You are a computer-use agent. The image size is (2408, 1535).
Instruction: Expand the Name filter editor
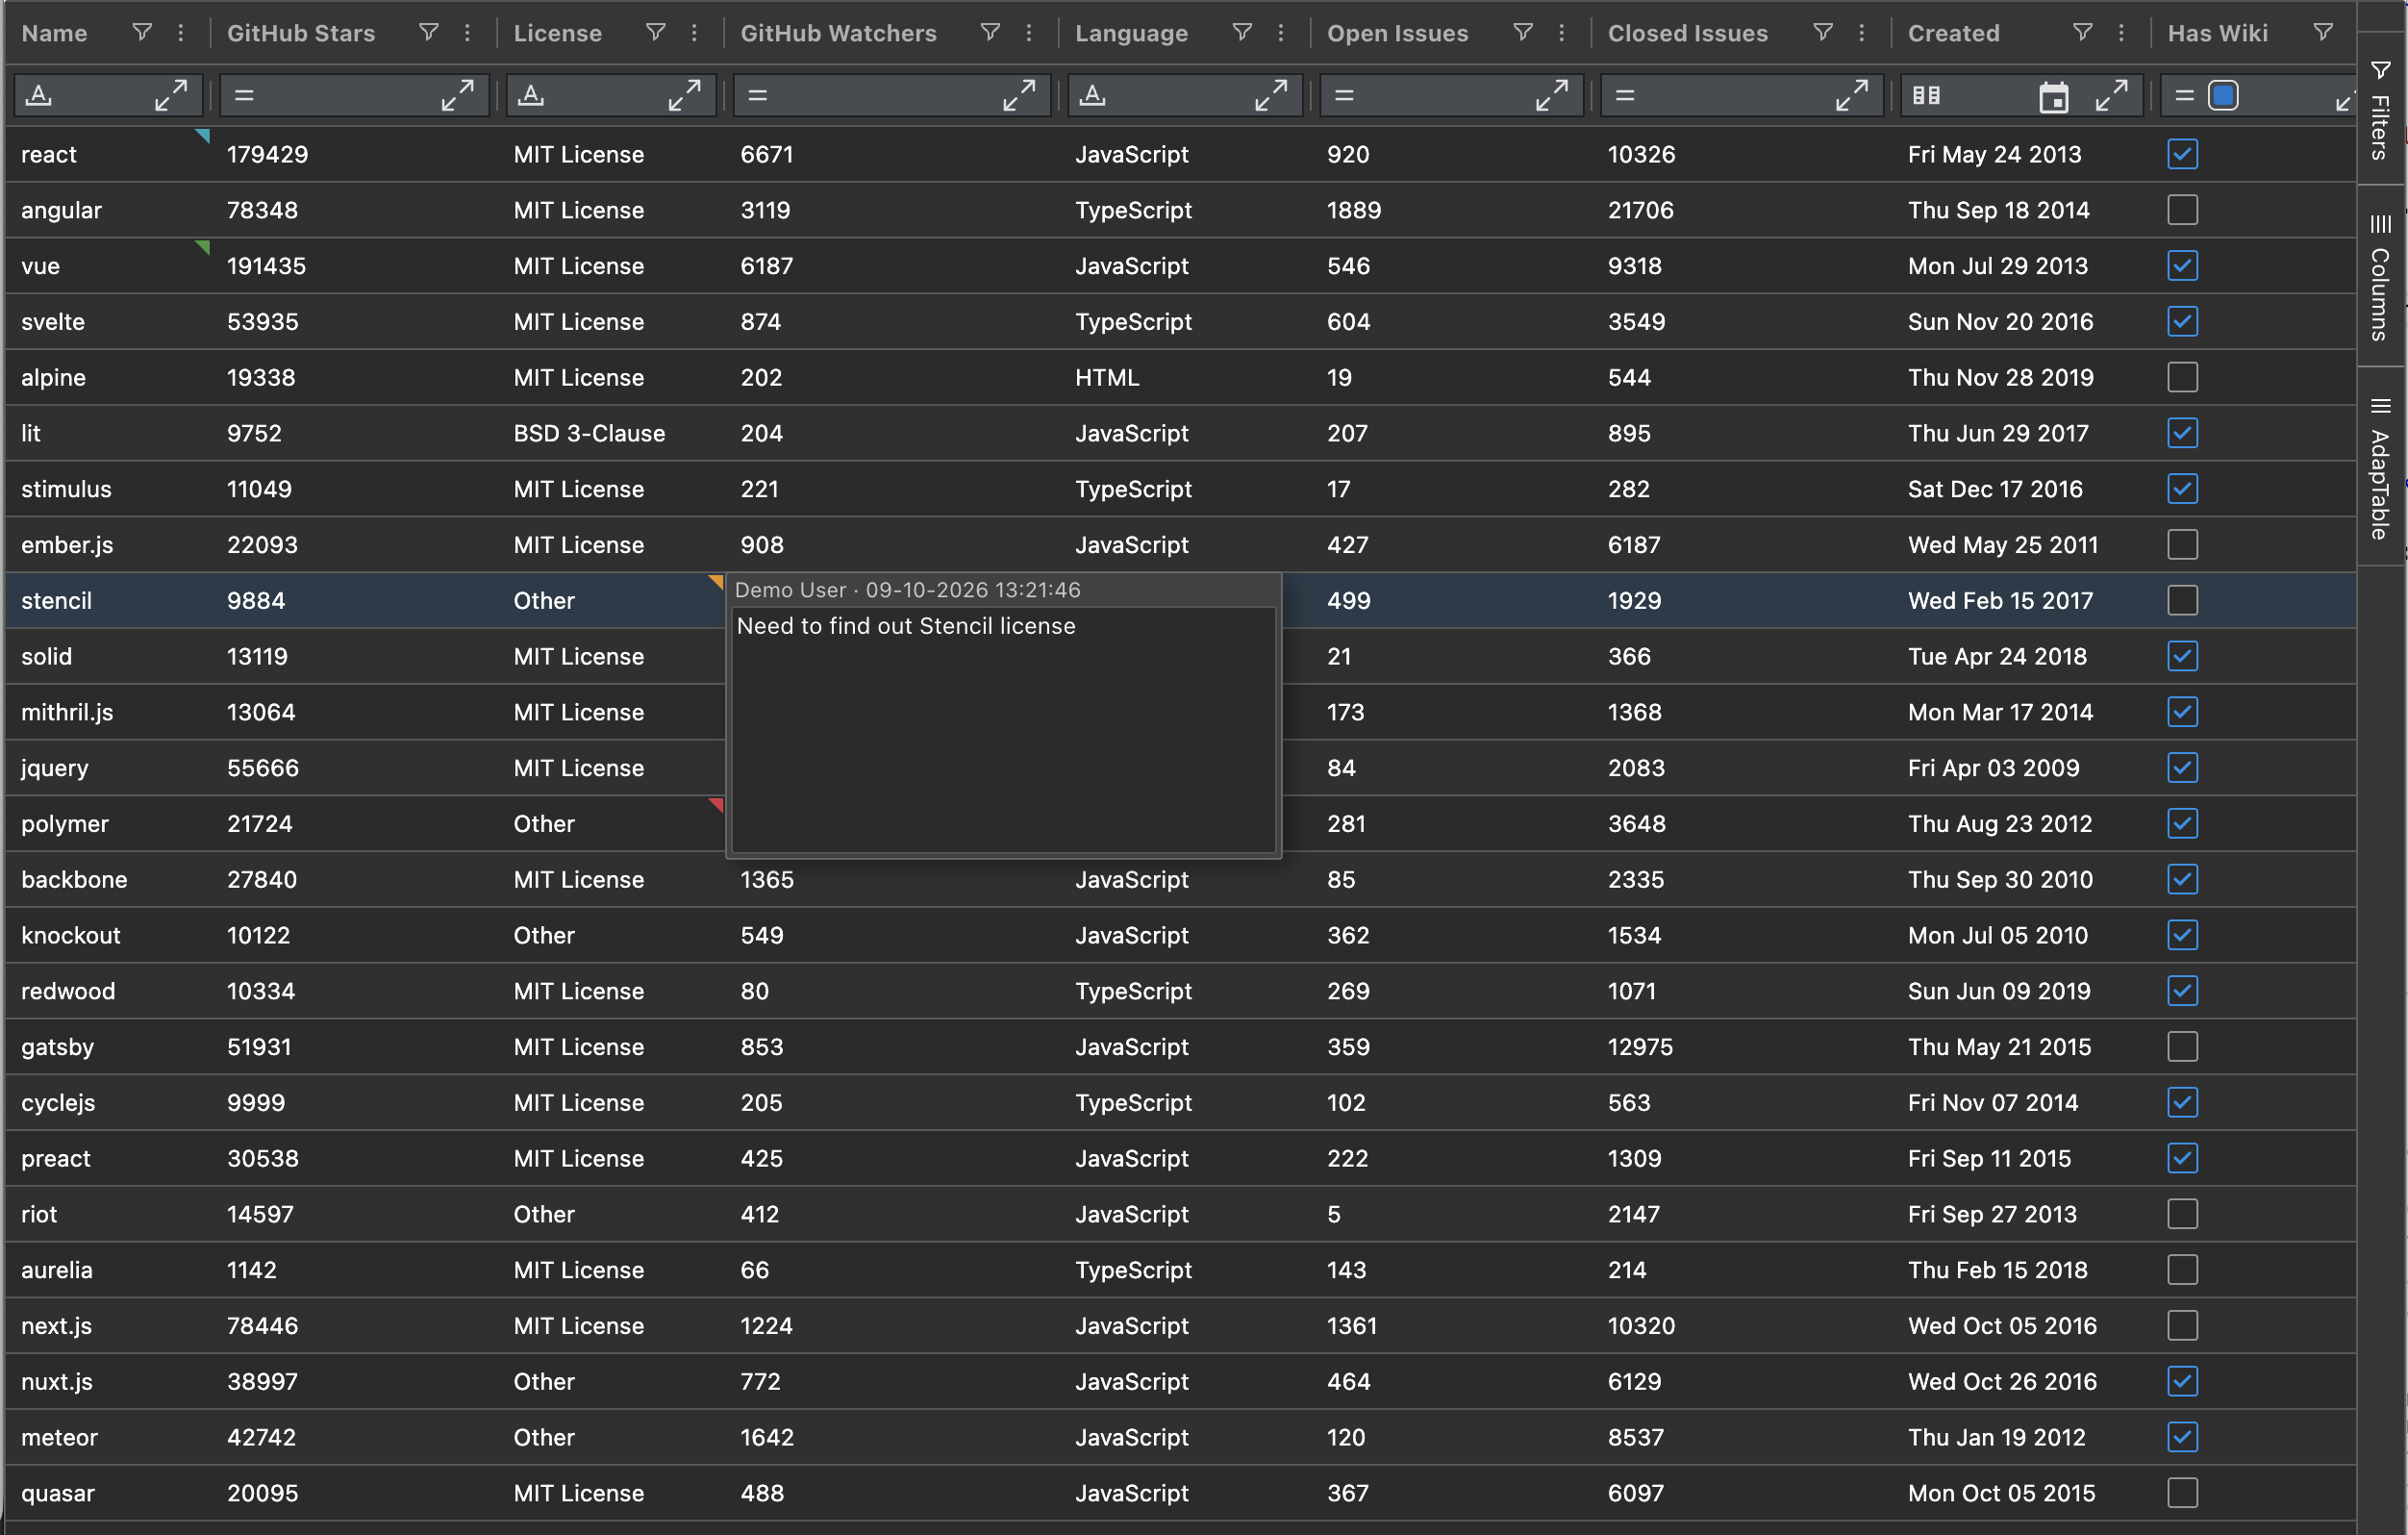[x=171, y=96]
